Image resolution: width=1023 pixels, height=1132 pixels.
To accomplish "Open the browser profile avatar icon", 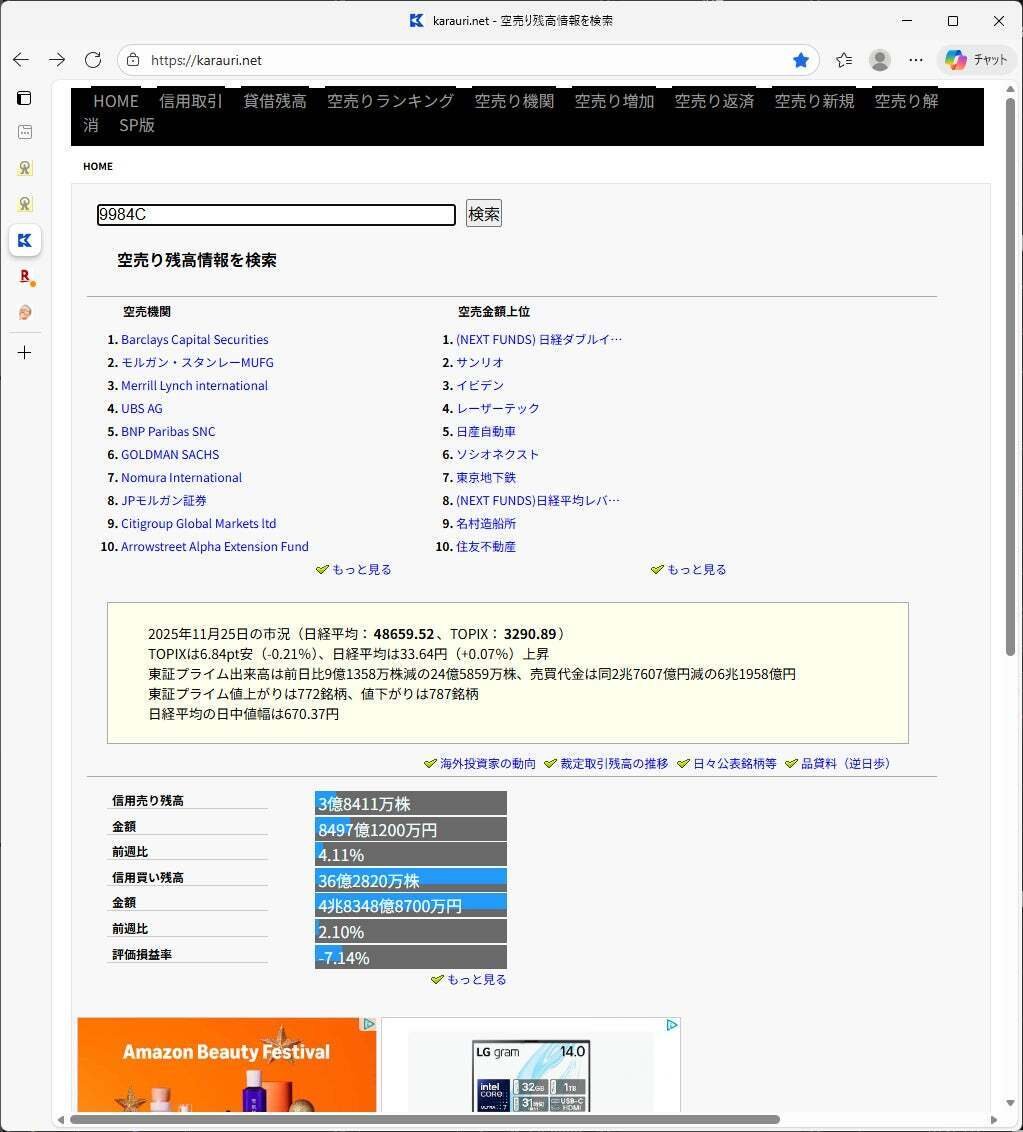I will (x=879, y=60).
